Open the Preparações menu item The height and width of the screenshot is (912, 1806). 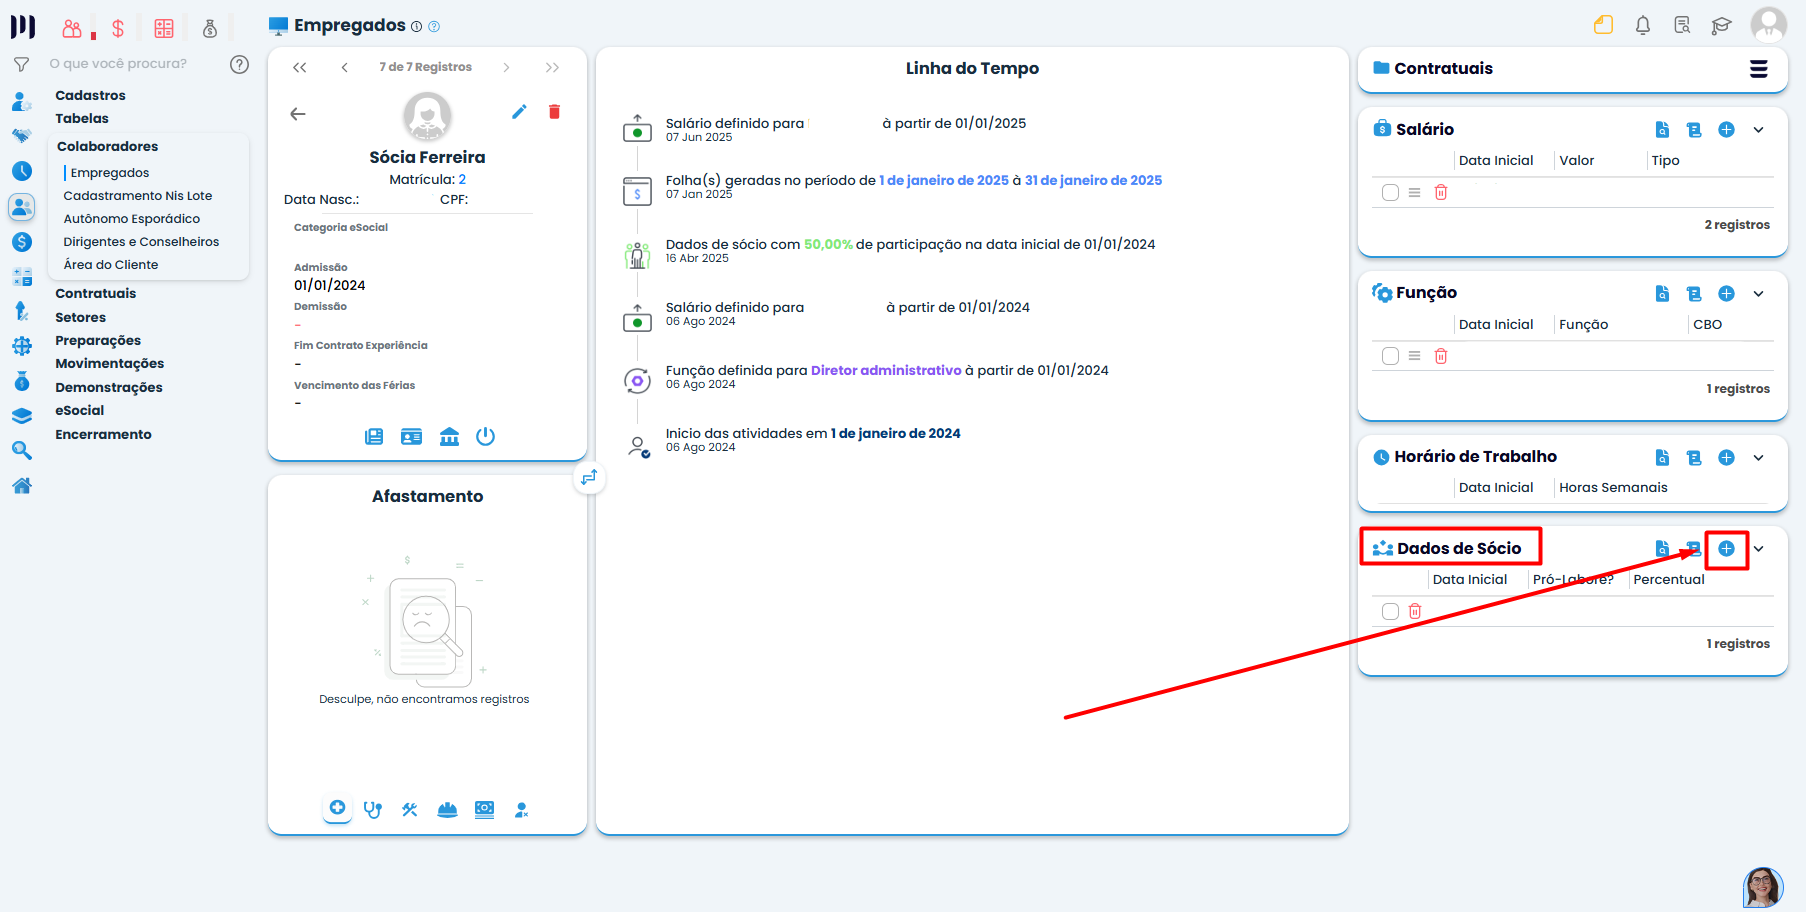coord(98,340)
